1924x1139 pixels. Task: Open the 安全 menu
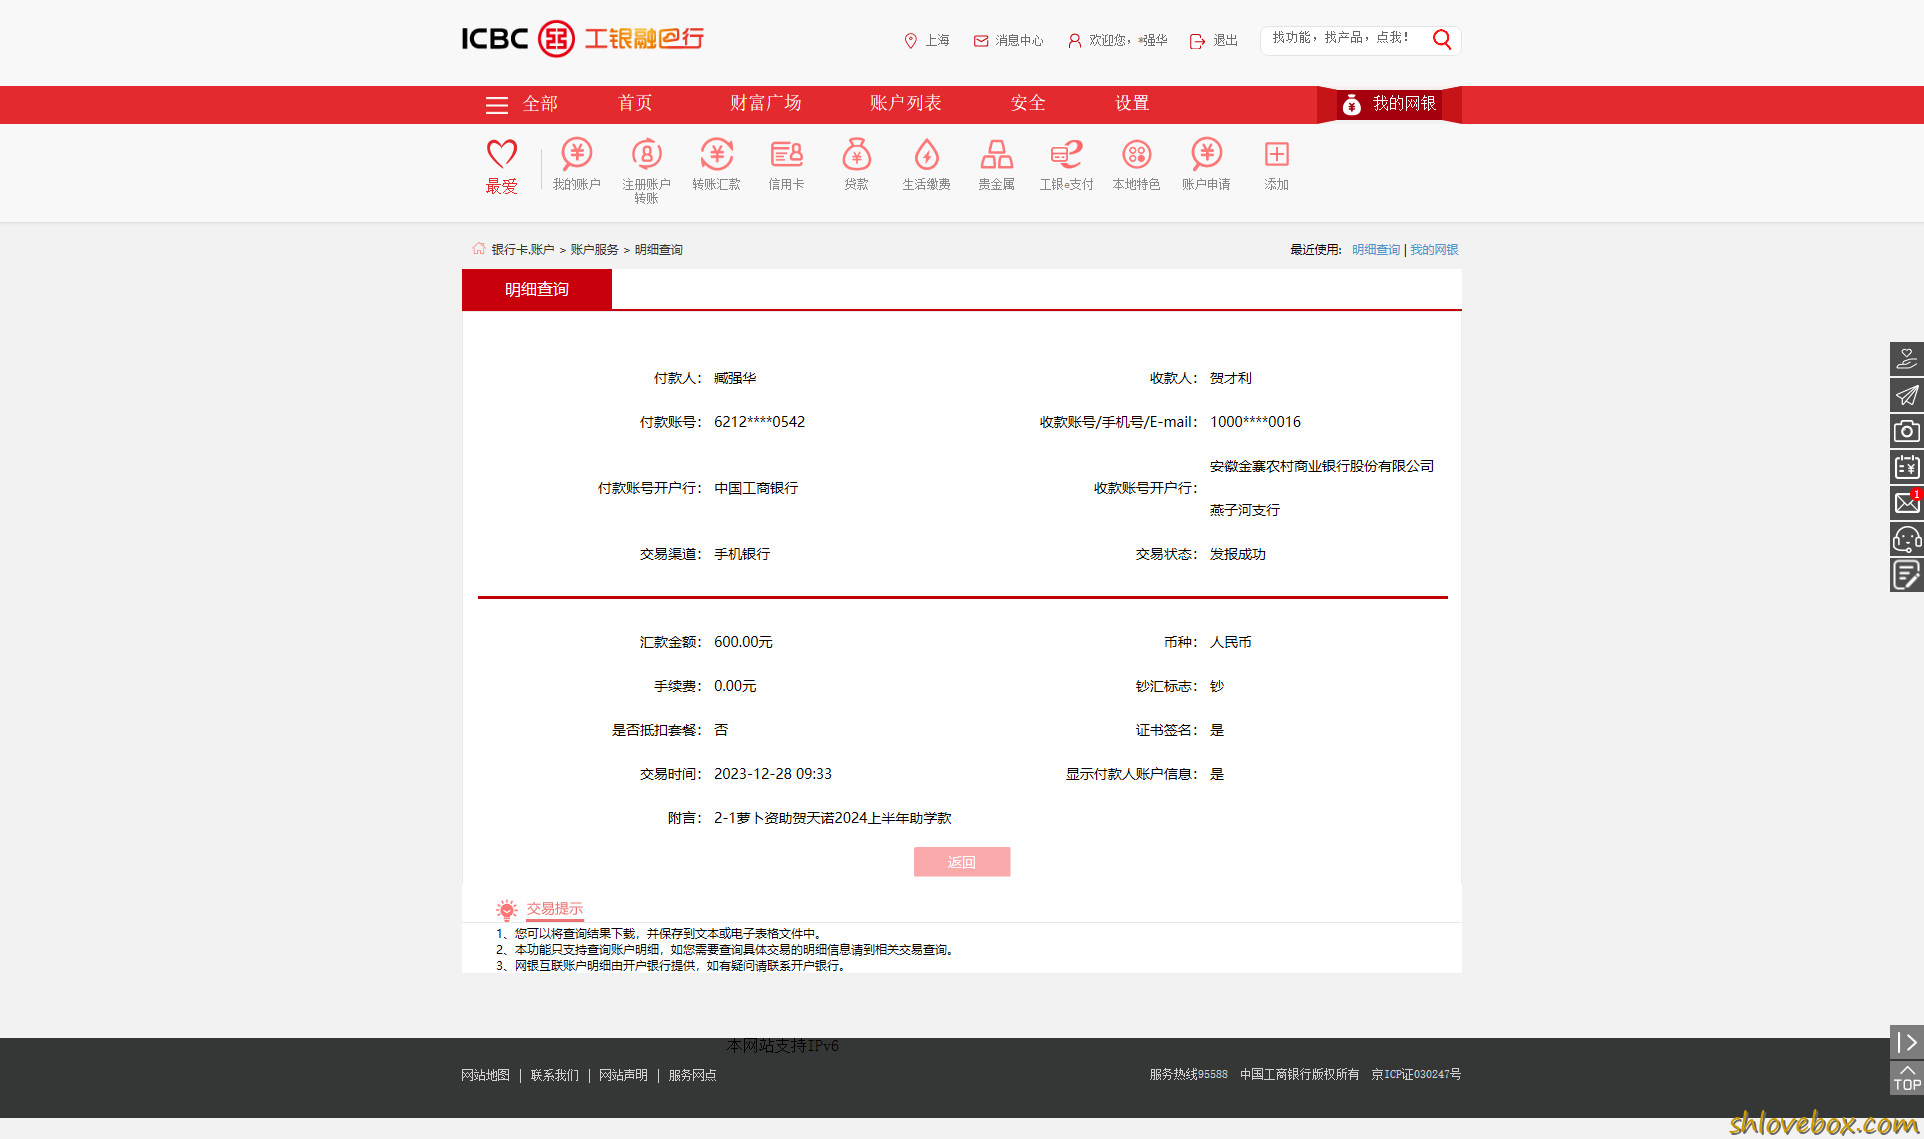coord(1028,103)
